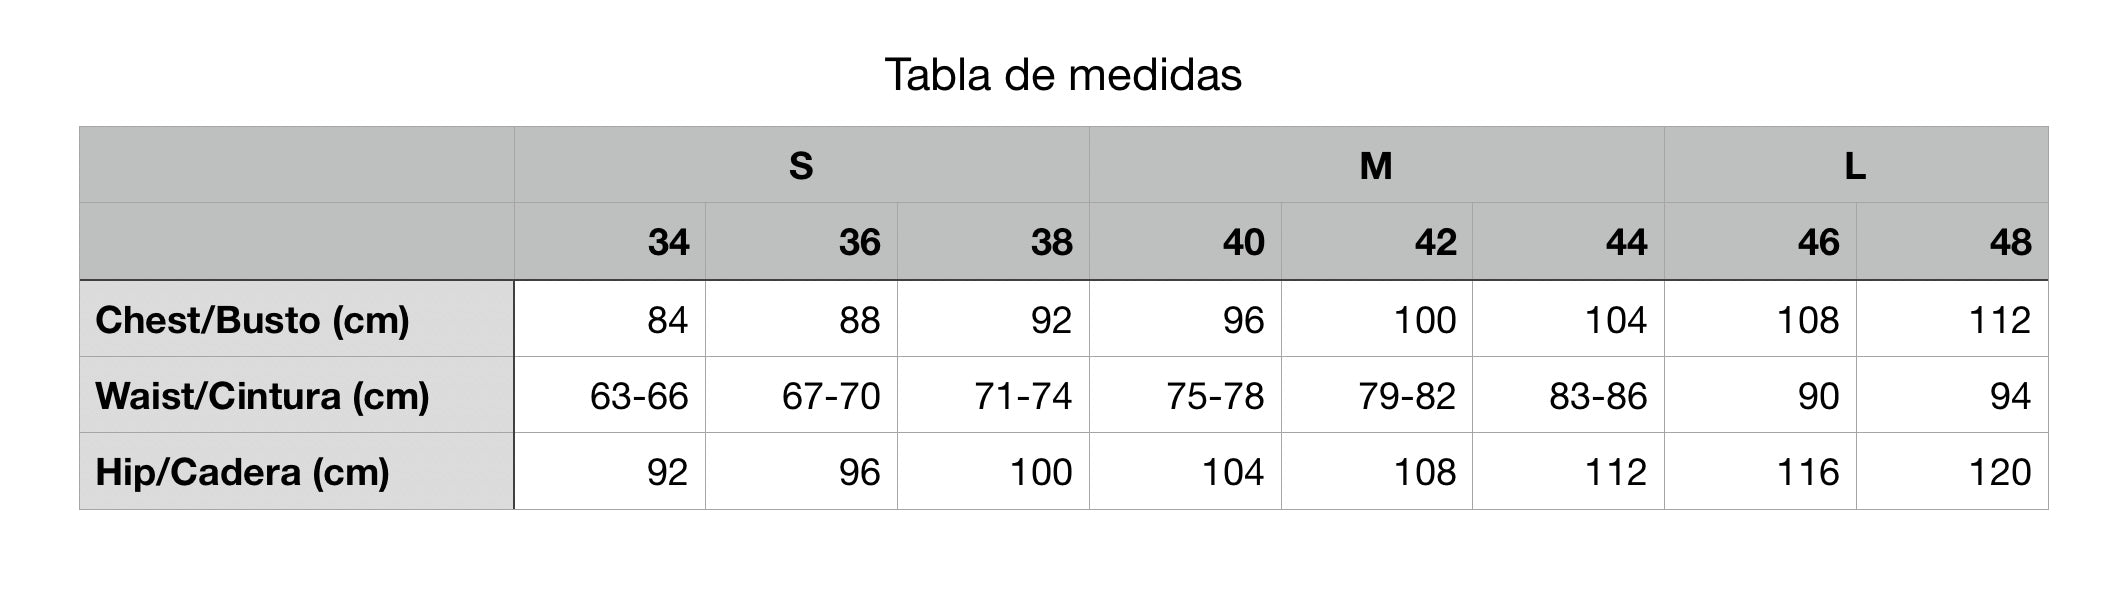This screenshot has width=2102, height=609.
Task: Click hip value 116 for size 46
Action: click(x=1808, y=472)
